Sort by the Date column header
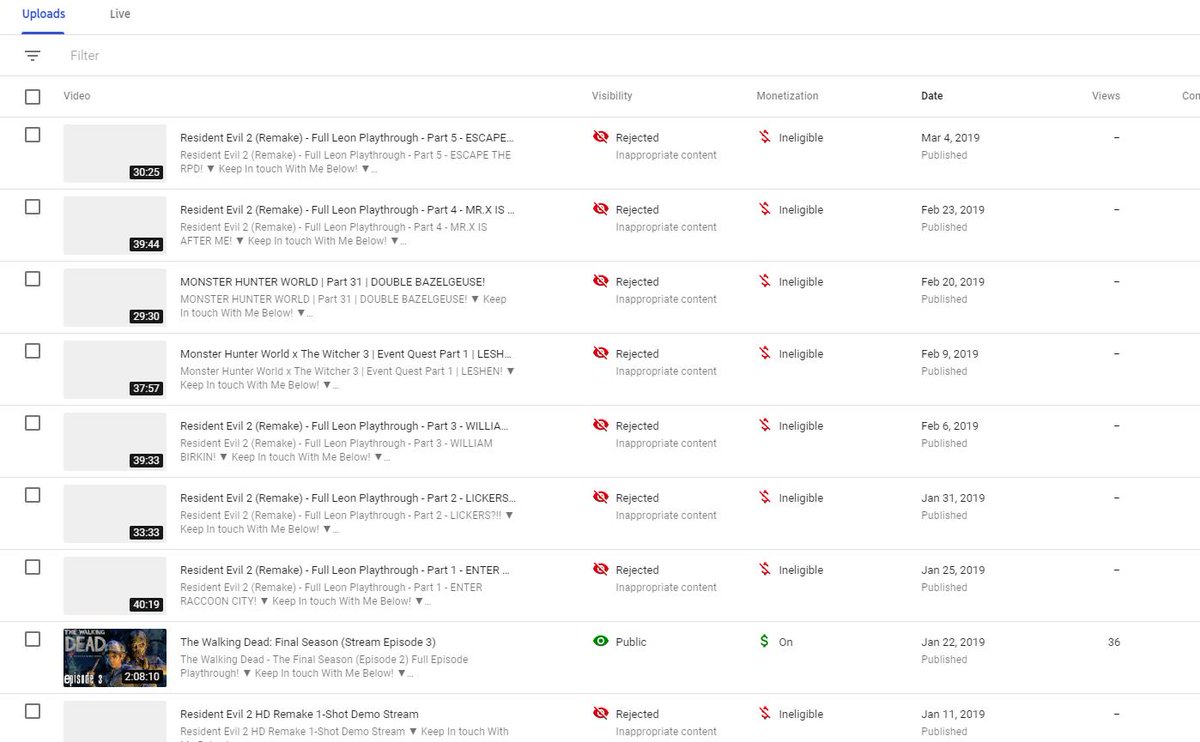Screen dimensions: 1200x742 click(932, 96)
